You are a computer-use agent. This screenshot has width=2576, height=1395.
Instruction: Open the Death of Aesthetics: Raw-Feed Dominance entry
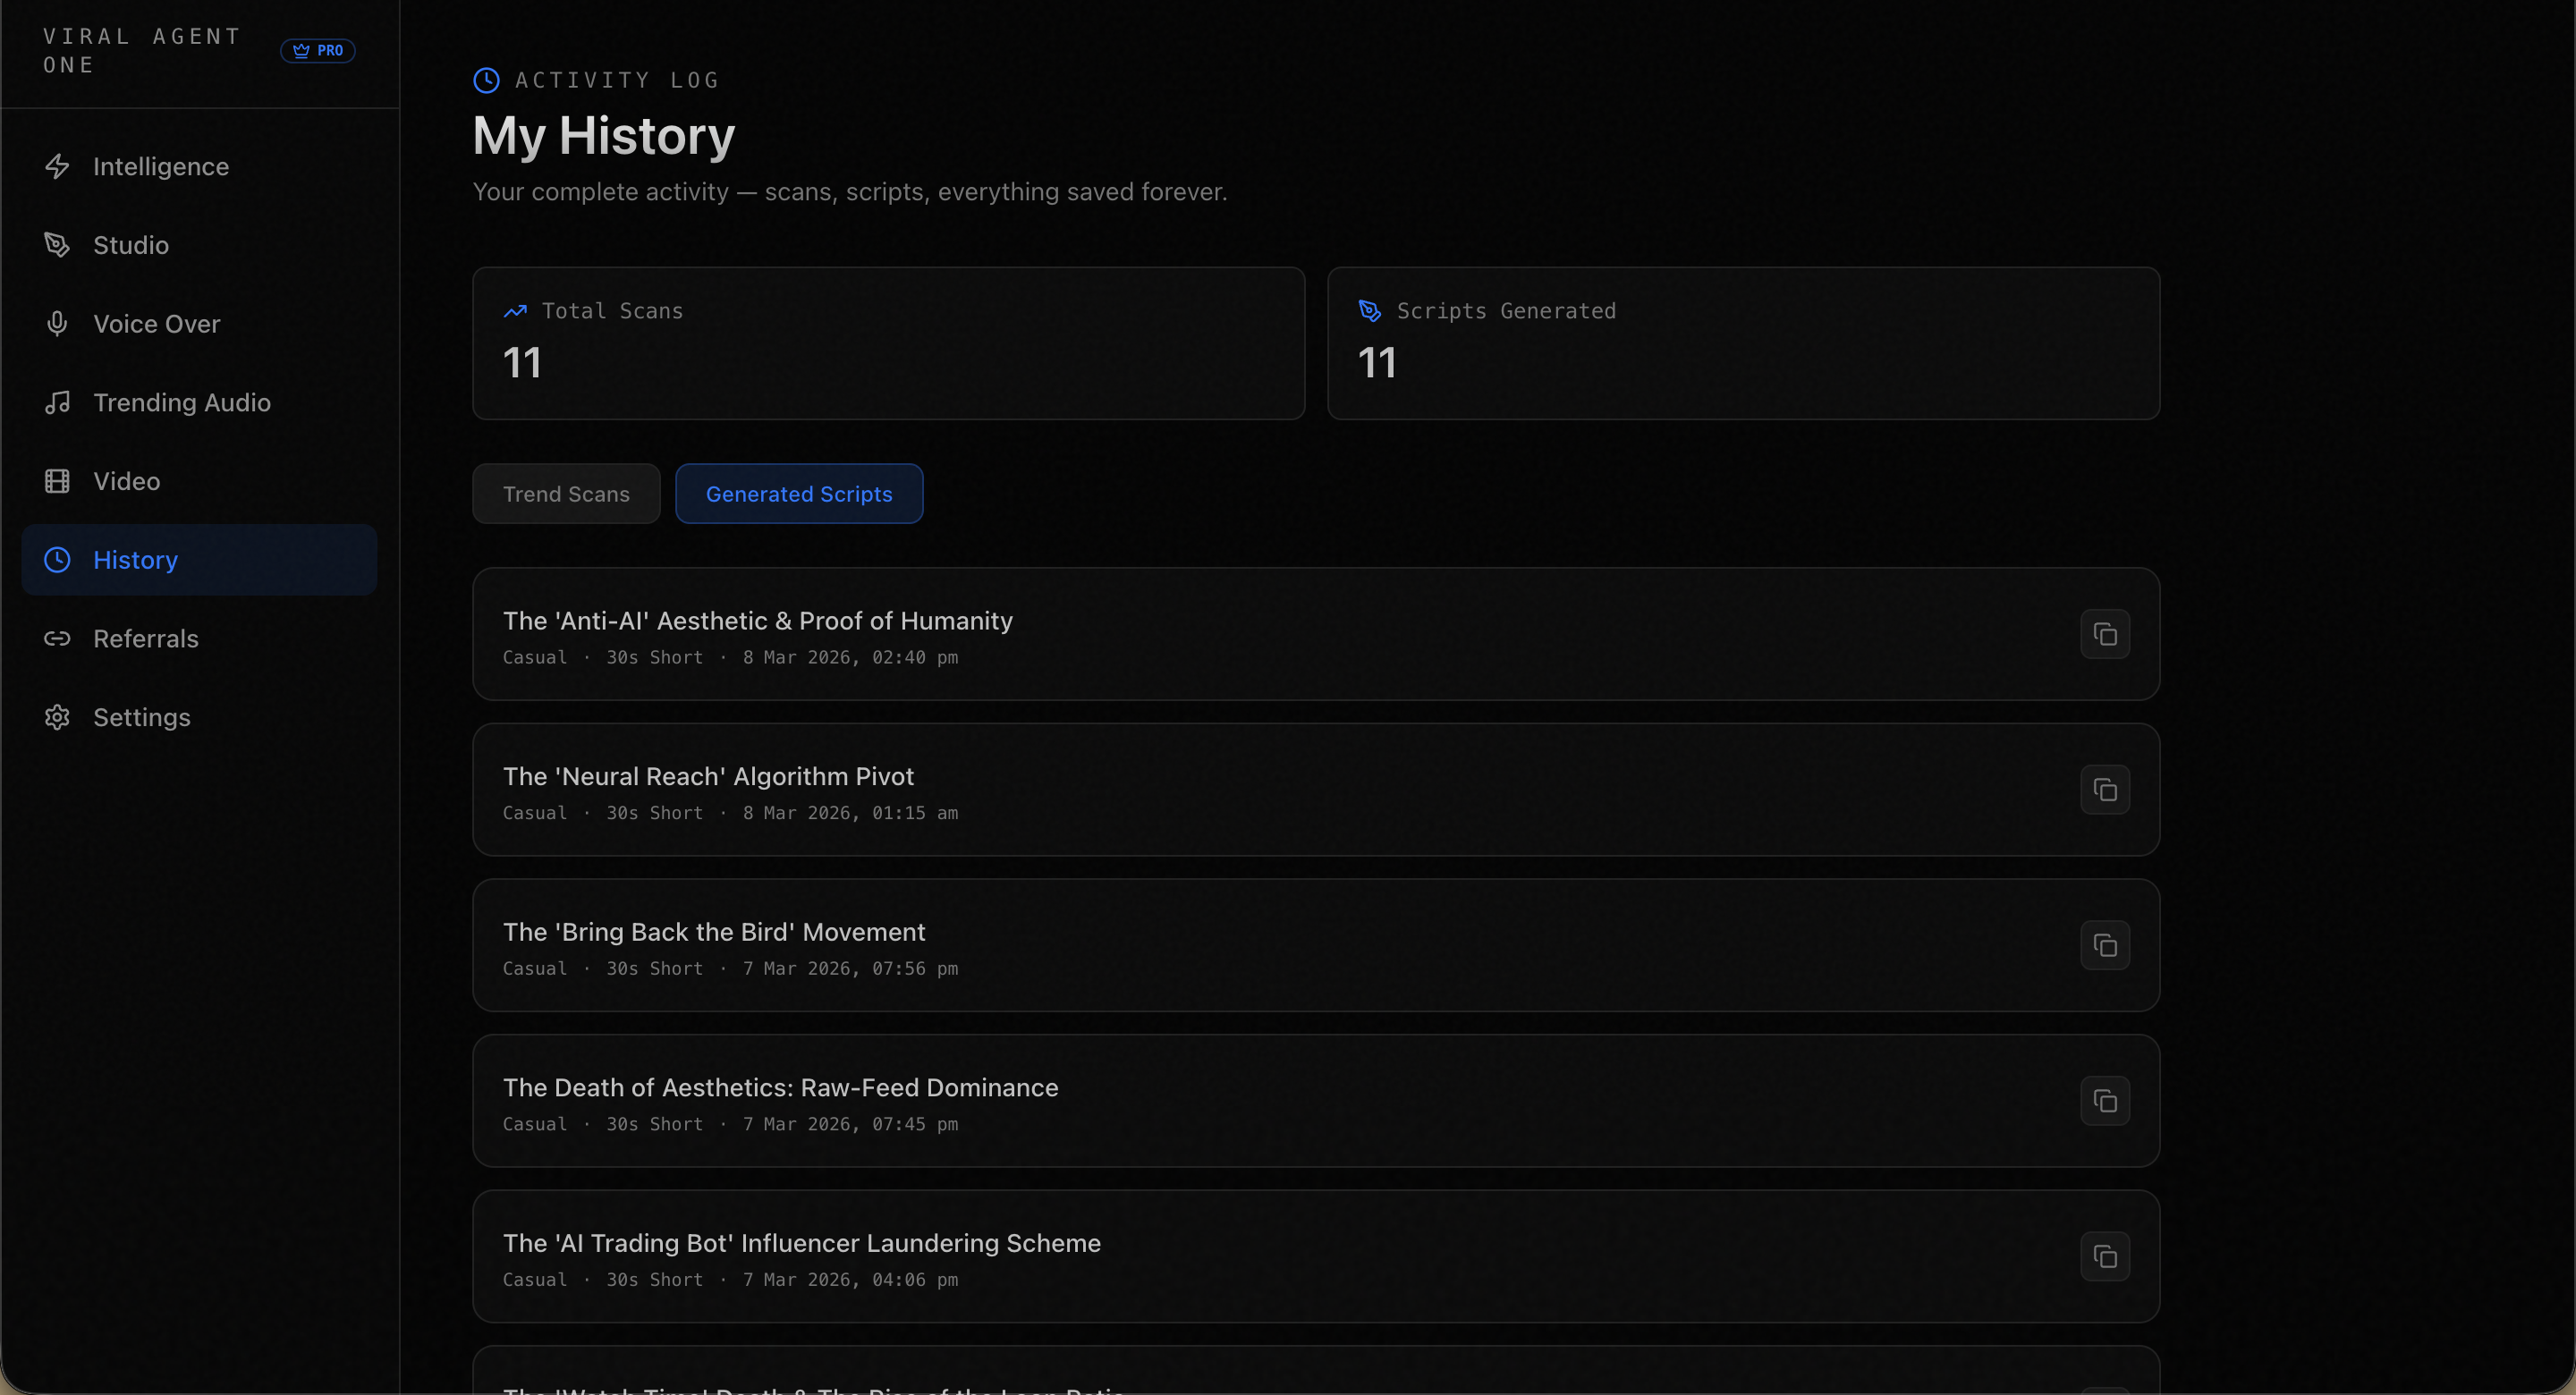[1316, 1101]
